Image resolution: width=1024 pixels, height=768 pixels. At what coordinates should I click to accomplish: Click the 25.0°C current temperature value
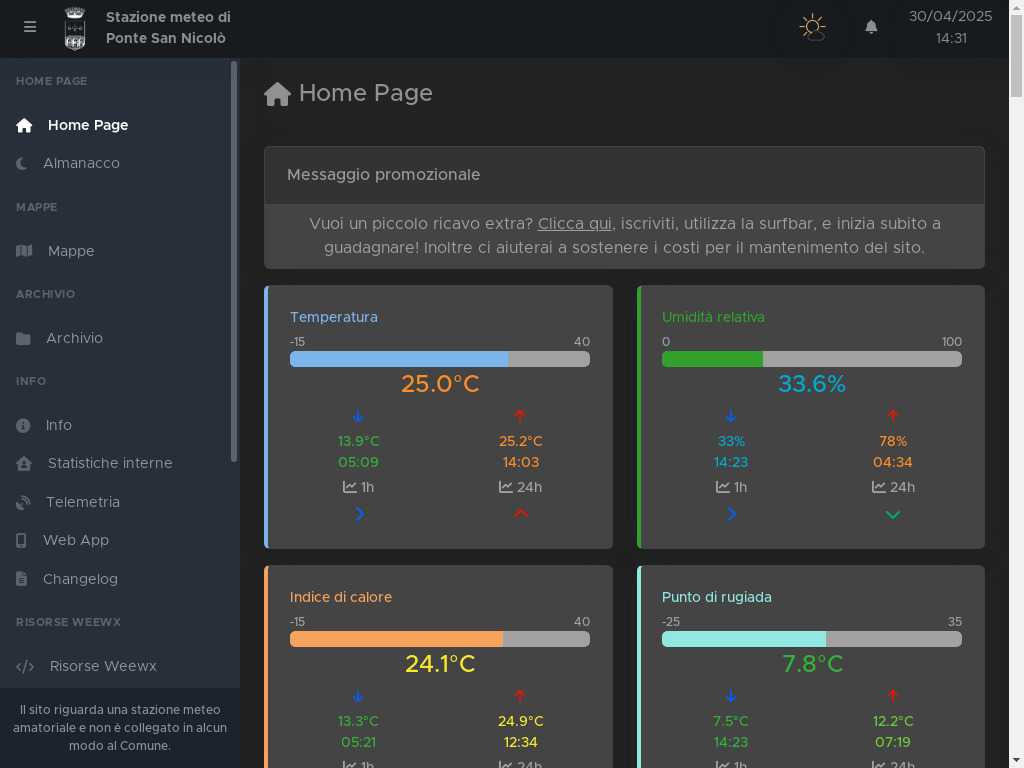(440, 384)
